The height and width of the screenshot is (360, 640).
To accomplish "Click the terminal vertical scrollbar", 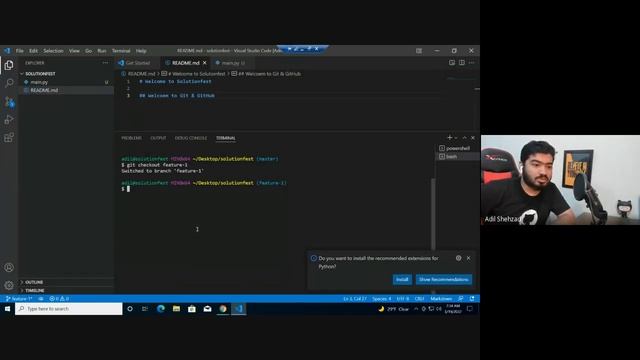I will pos(433,214).
